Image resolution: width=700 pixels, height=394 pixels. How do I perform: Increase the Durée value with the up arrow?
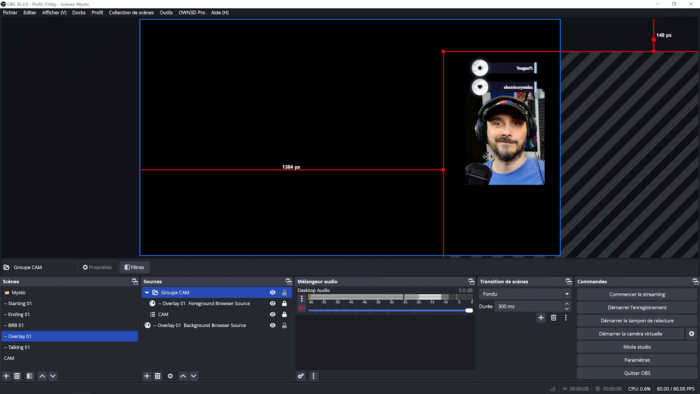[567, 304]
